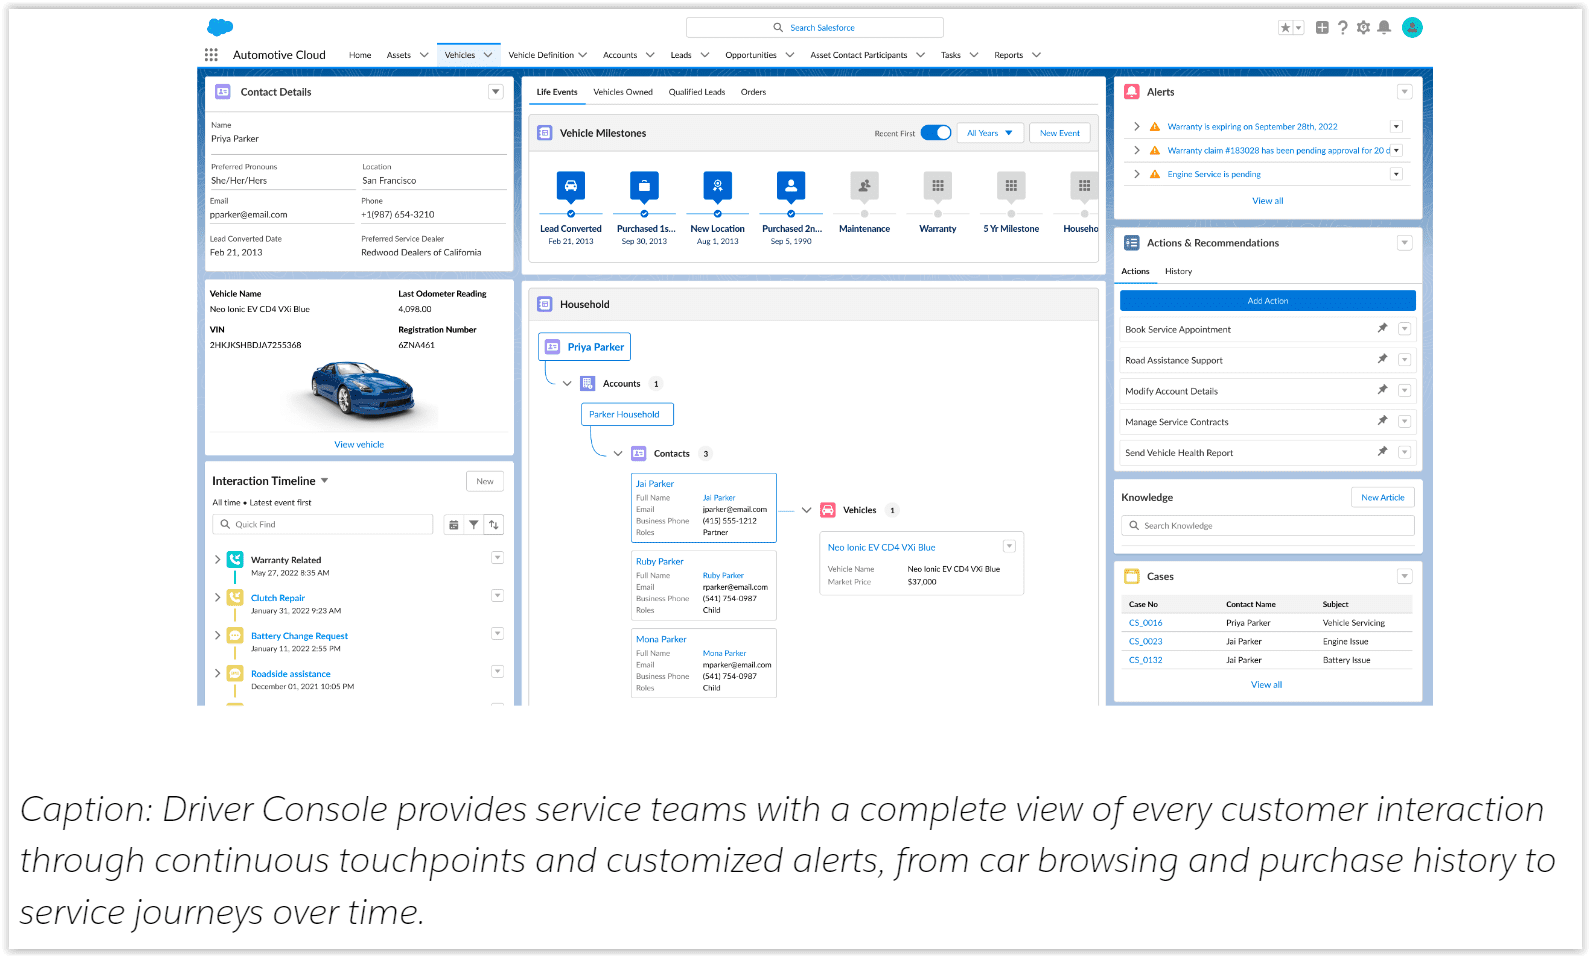1590x957 pixels.
Task: Click the Search Knowledge field
Action: 1268,526
